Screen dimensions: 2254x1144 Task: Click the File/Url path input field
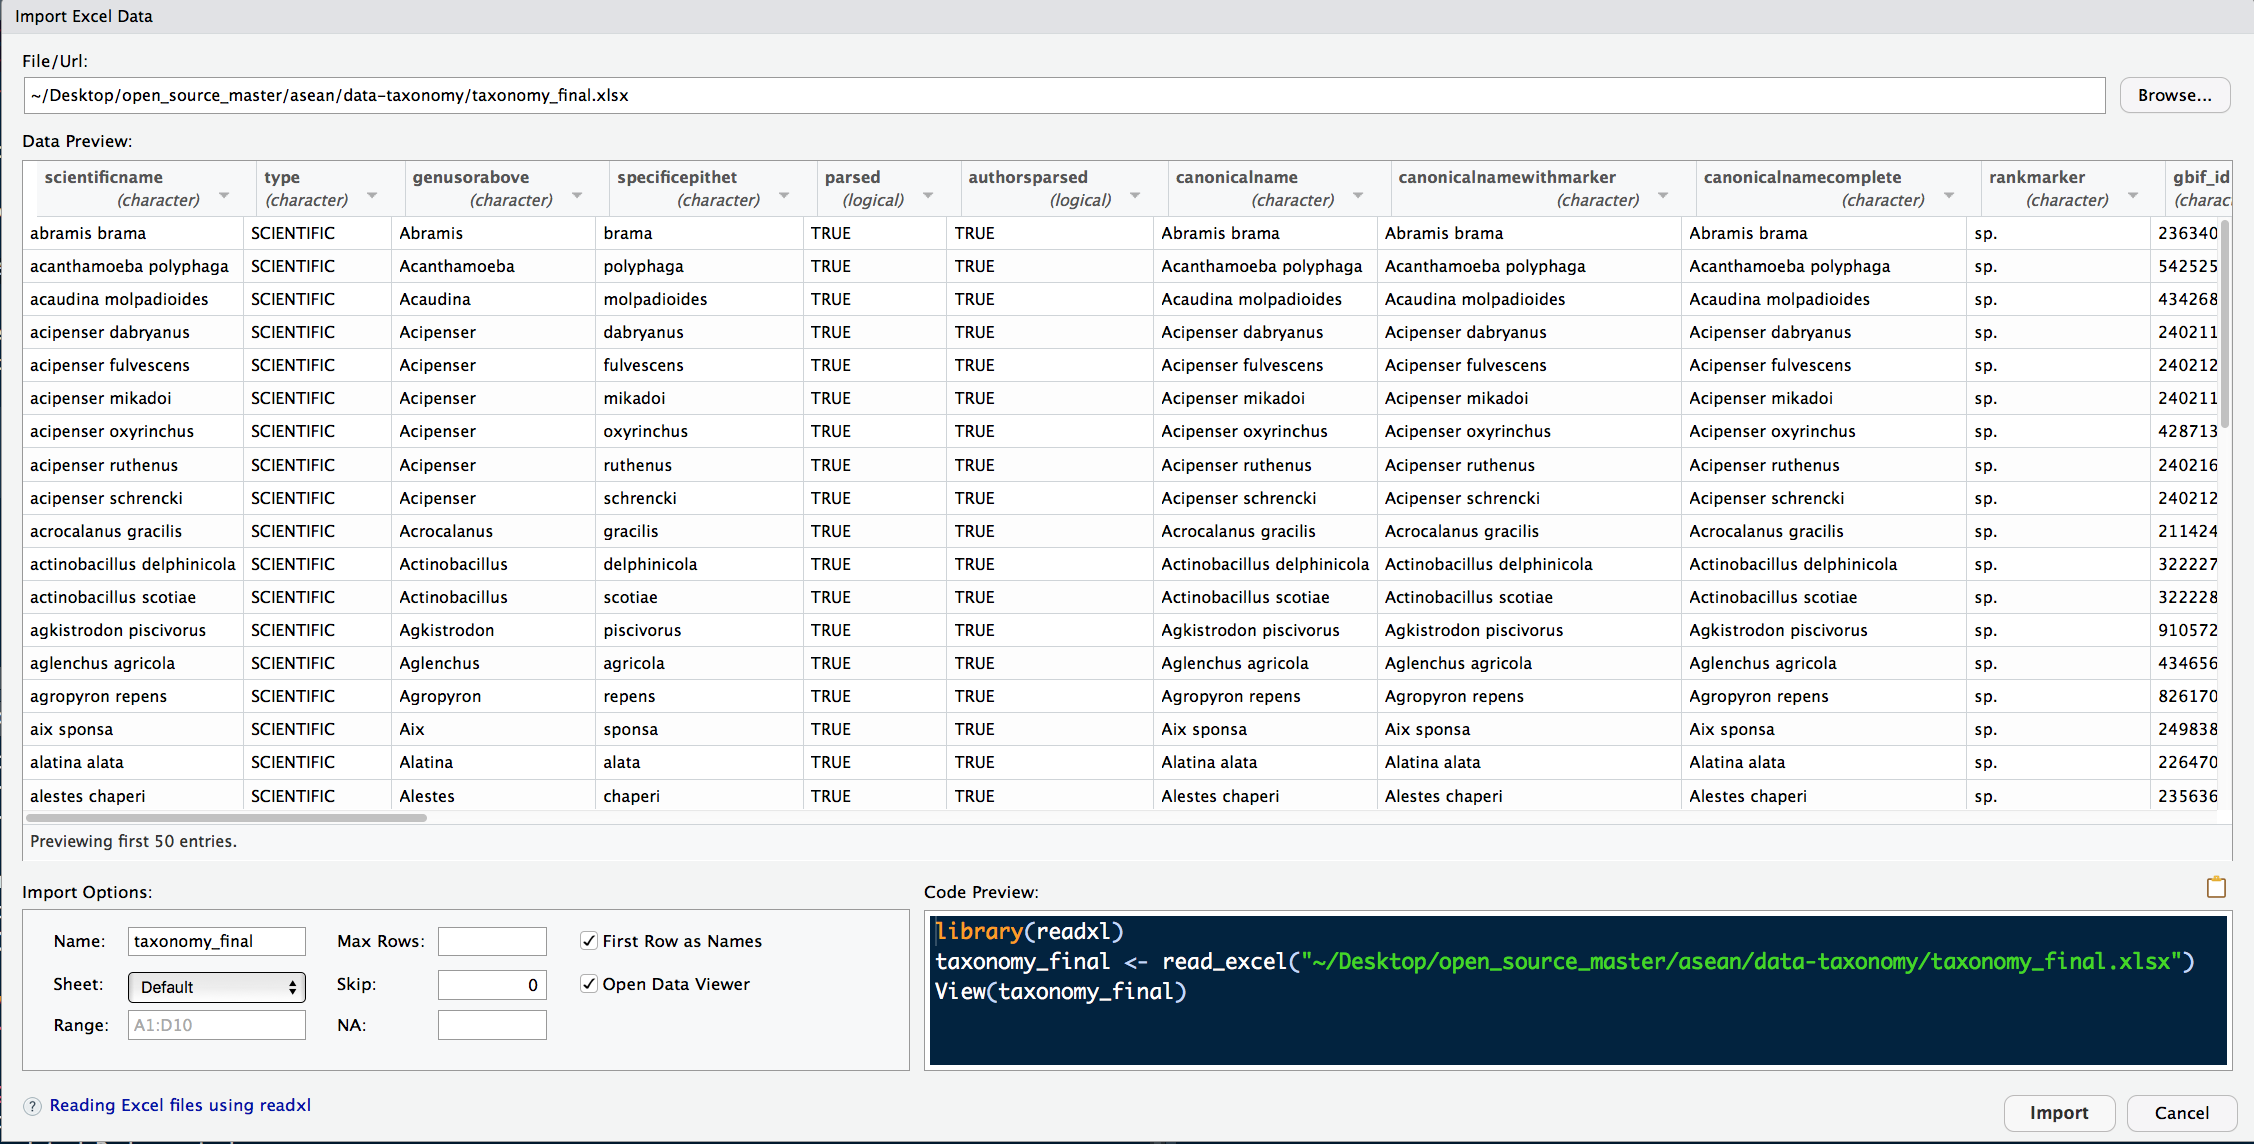[x=1064, y=96]
